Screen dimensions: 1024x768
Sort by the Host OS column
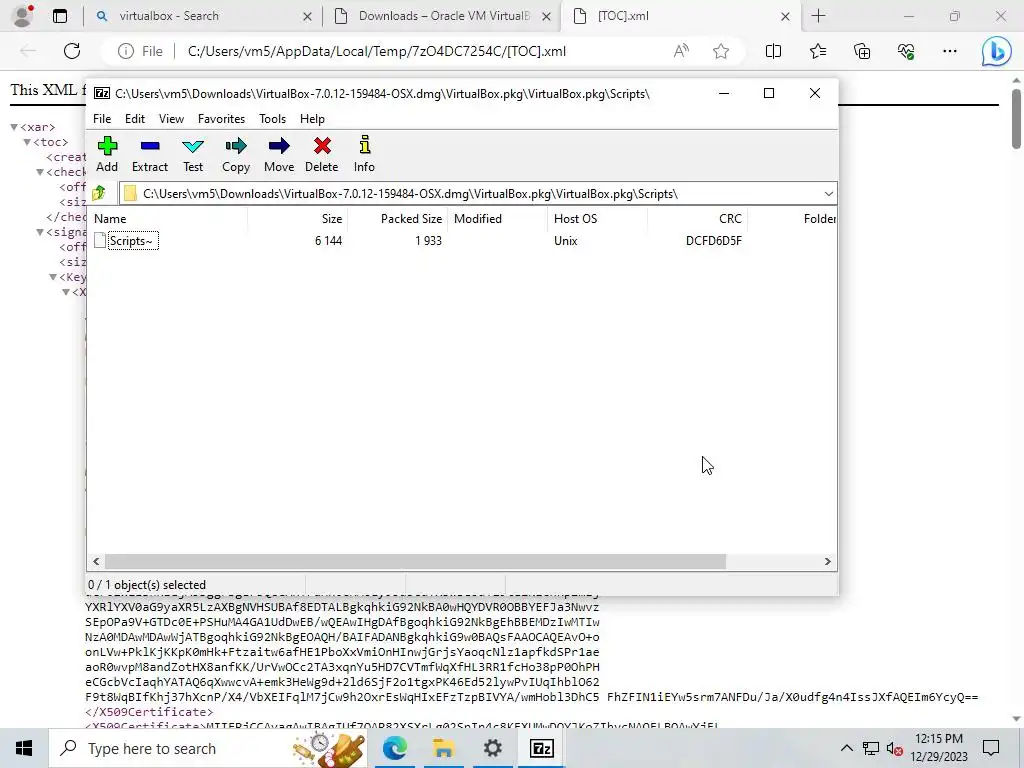(x=598, y=219)
